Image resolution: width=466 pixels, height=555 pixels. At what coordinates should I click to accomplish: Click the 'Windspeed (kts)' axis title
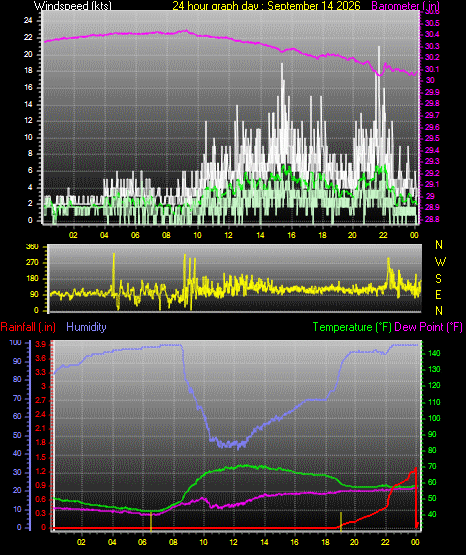click(73, 5)
